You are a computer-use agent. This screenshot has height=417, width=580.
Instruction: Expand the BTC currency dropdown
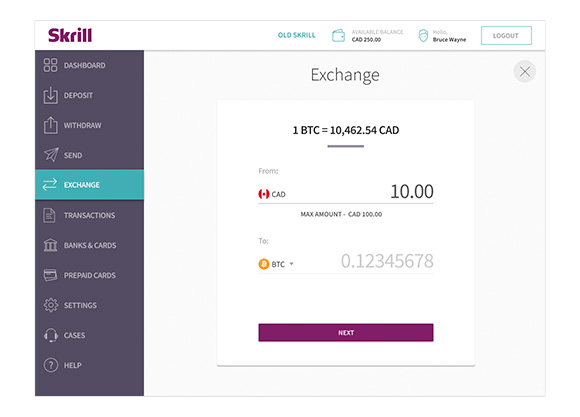[276, 264]
